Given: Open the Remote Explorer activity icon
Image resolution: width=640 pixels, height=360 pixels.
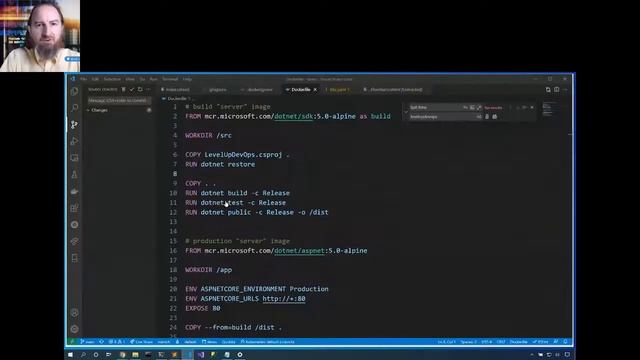Looking at the screenshot, I should coord(74,158).
